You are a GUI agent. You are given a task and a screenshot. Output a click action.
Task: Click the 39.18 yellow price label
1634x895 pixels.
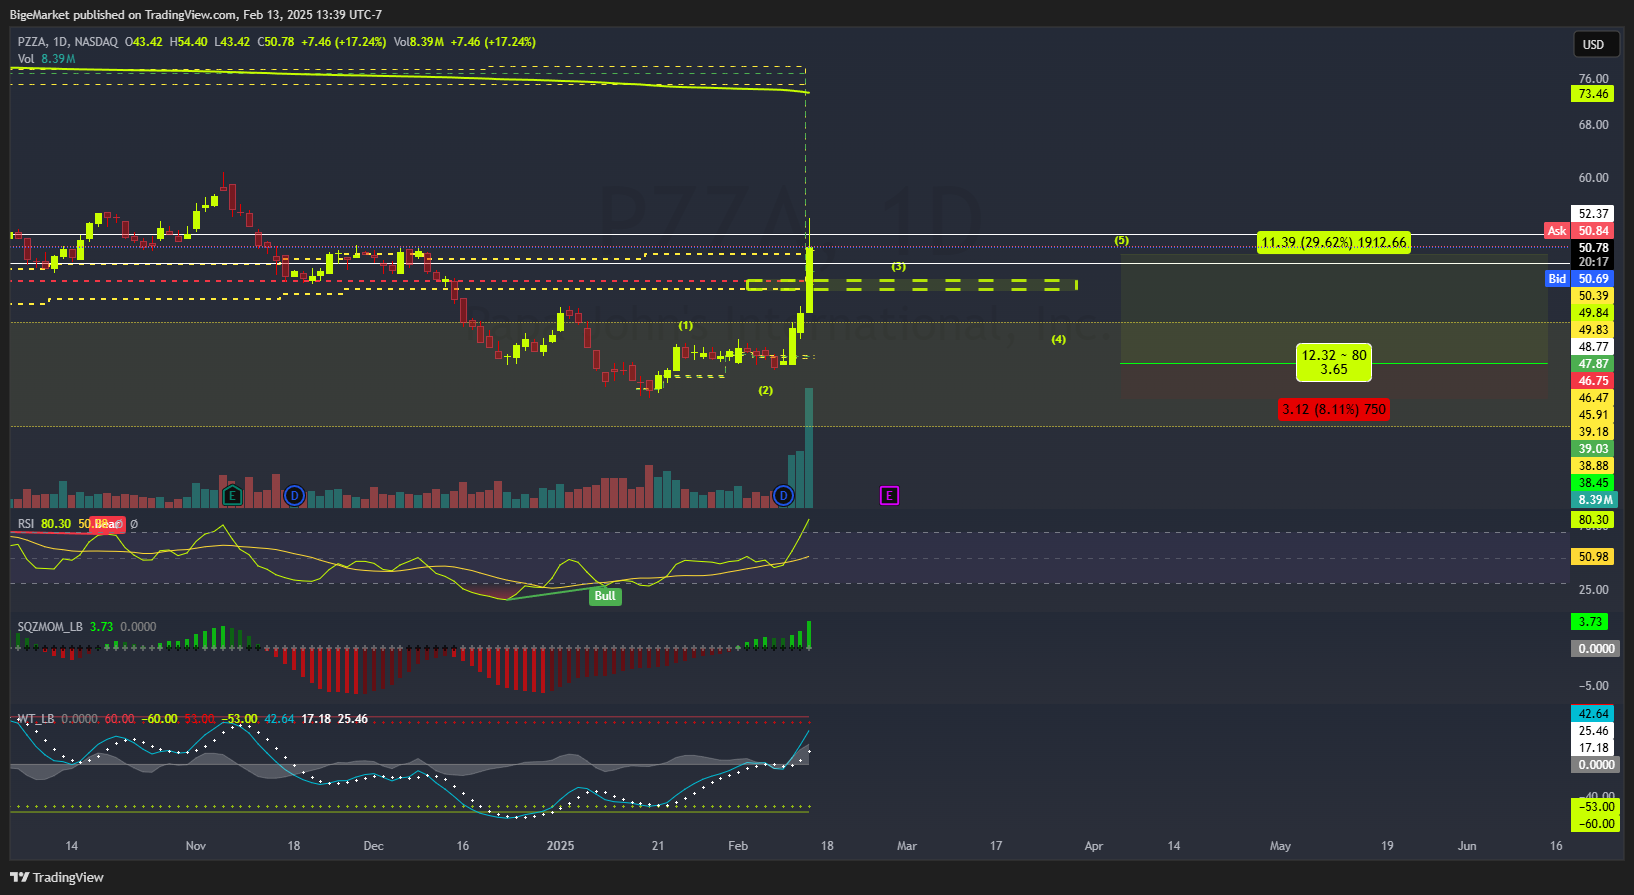pyautogui.click(x=1593, y=432)
